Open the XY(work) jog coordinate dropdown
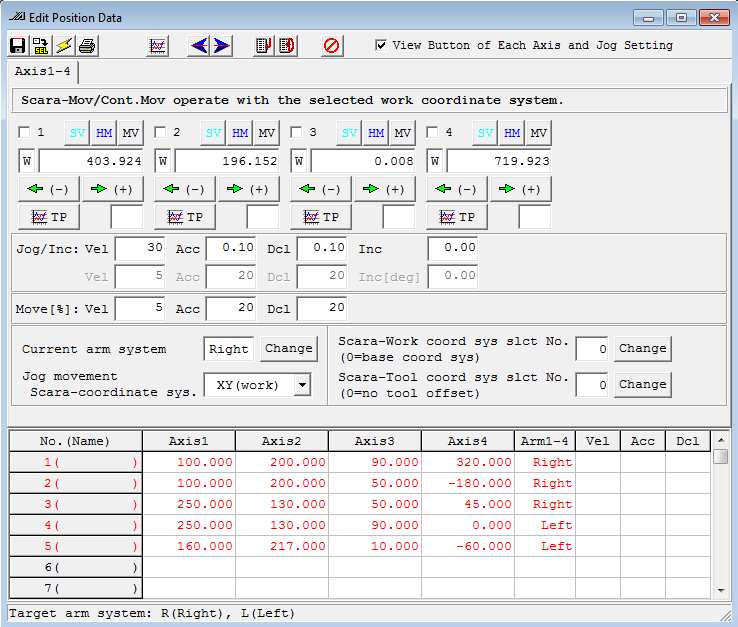Image resolution: width=738 pixels, height=627 pixels. click(302, 385)
